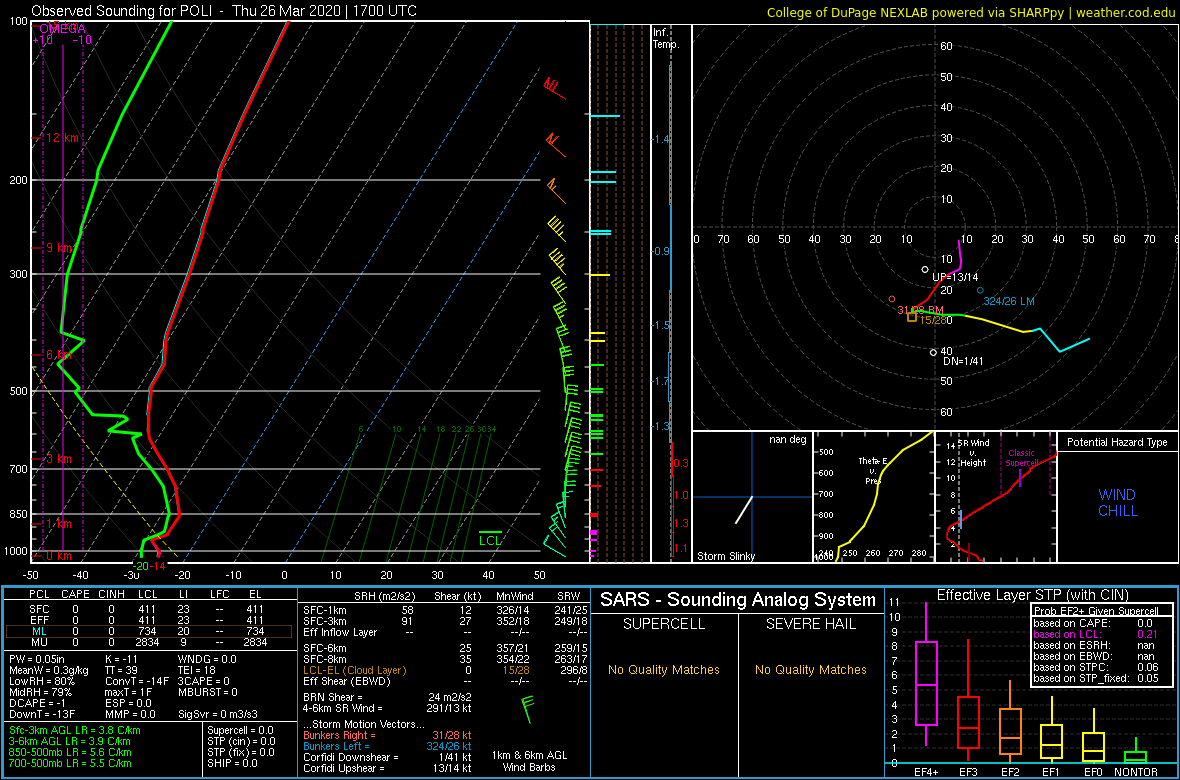Click the Sfc-3km AGL LR lapse rate

(x=75, y=730)
